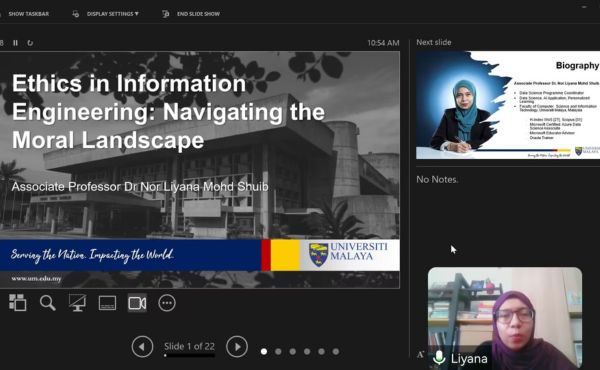
Task: Click the Display Settings icon
Action: click(76, 14)
